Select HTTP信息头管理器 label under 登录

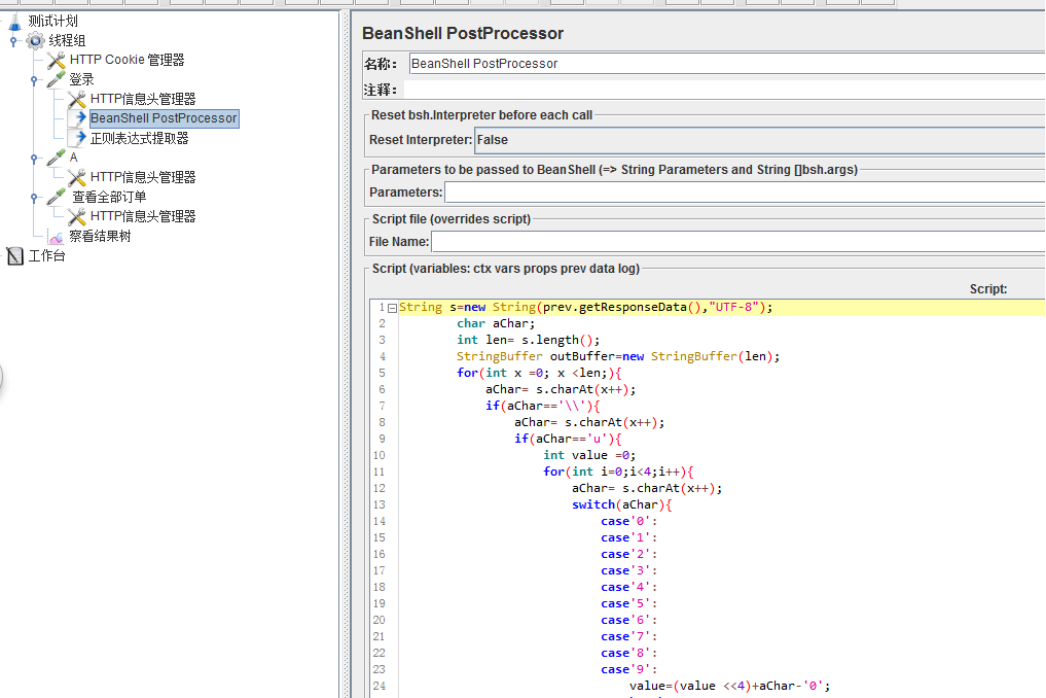143,99
